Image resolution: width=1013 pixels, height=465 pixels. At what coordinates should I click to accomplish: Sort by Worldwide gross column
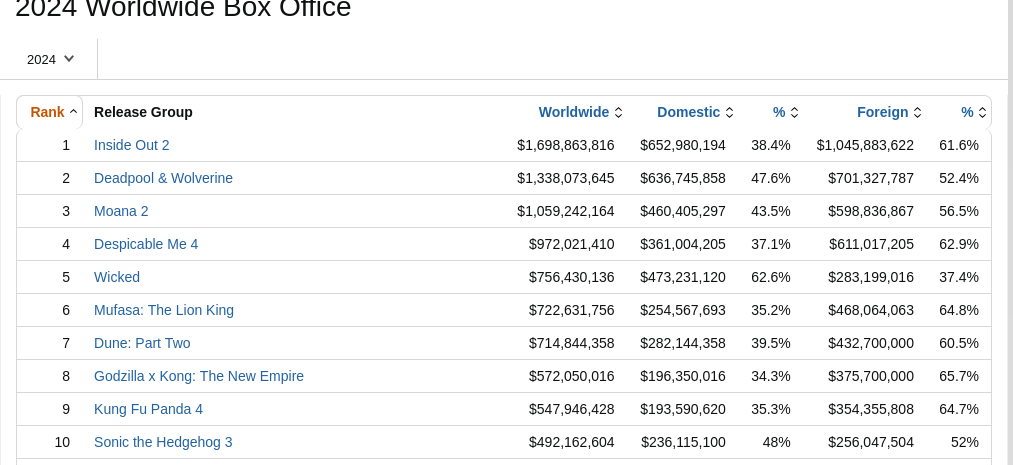click(x=580, y=112)
